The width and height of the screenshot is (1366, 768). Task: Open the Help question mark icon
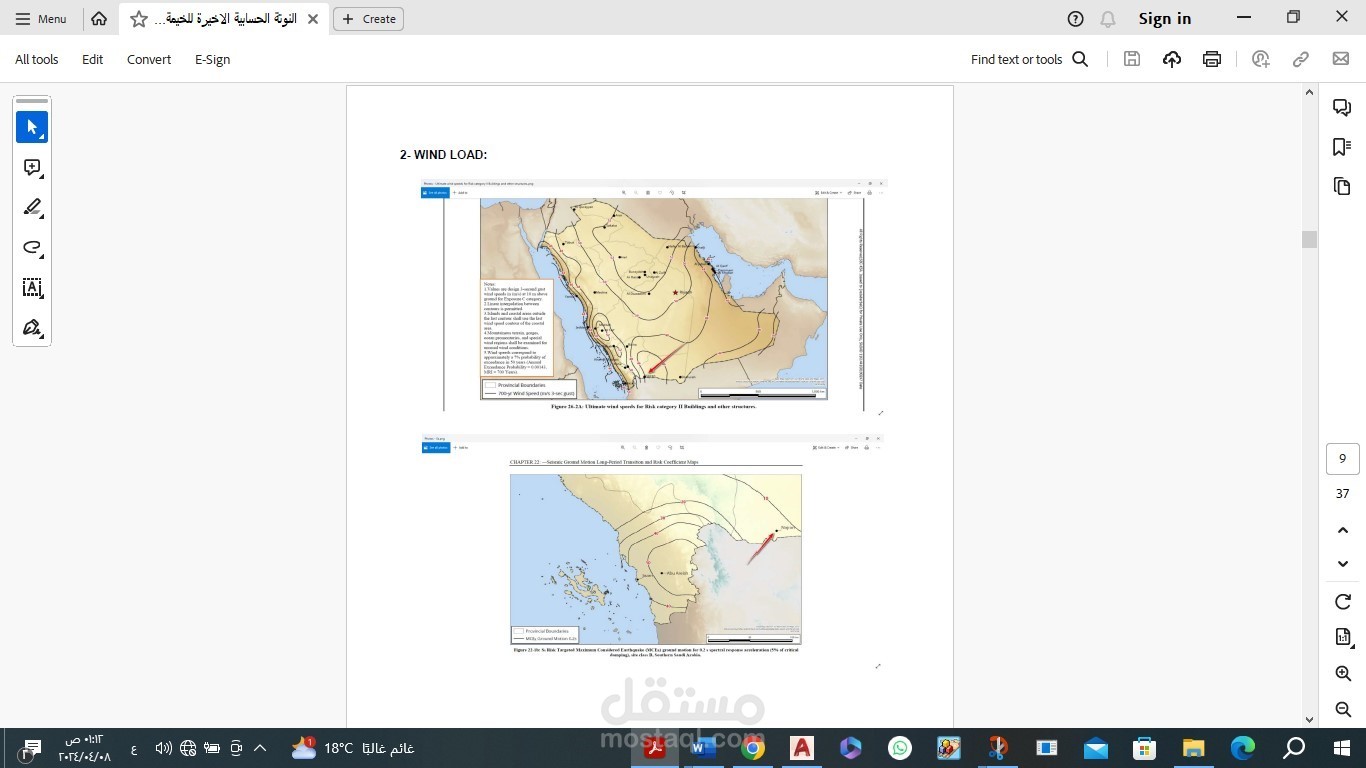1075,19
